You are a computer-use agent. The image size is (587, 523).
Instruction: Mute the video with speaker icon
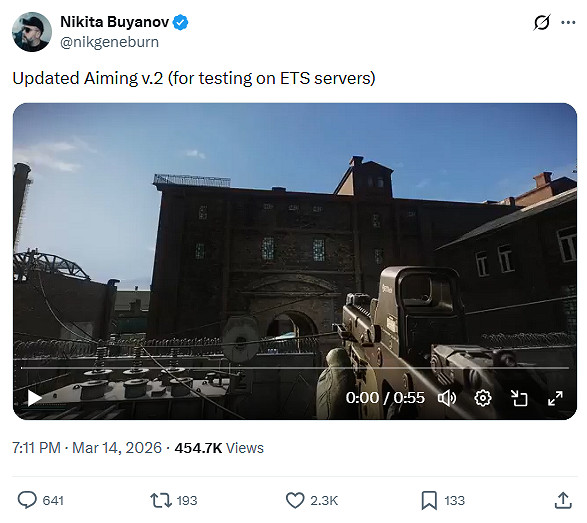click(x=447, y=398)
